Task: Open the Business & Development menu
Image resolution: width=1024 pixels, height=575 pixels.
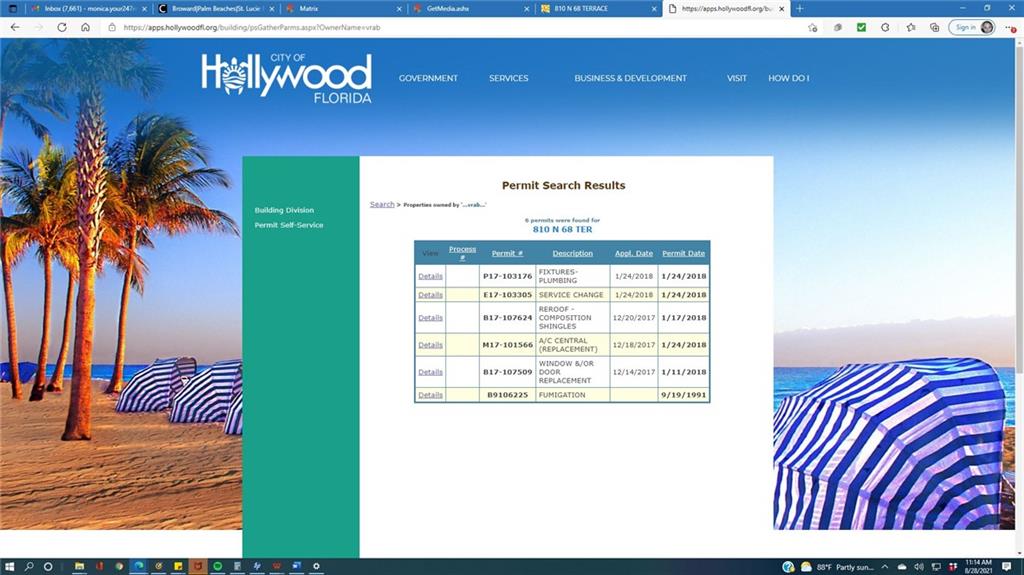Action: pyautogui.click(x=630, y=78)
